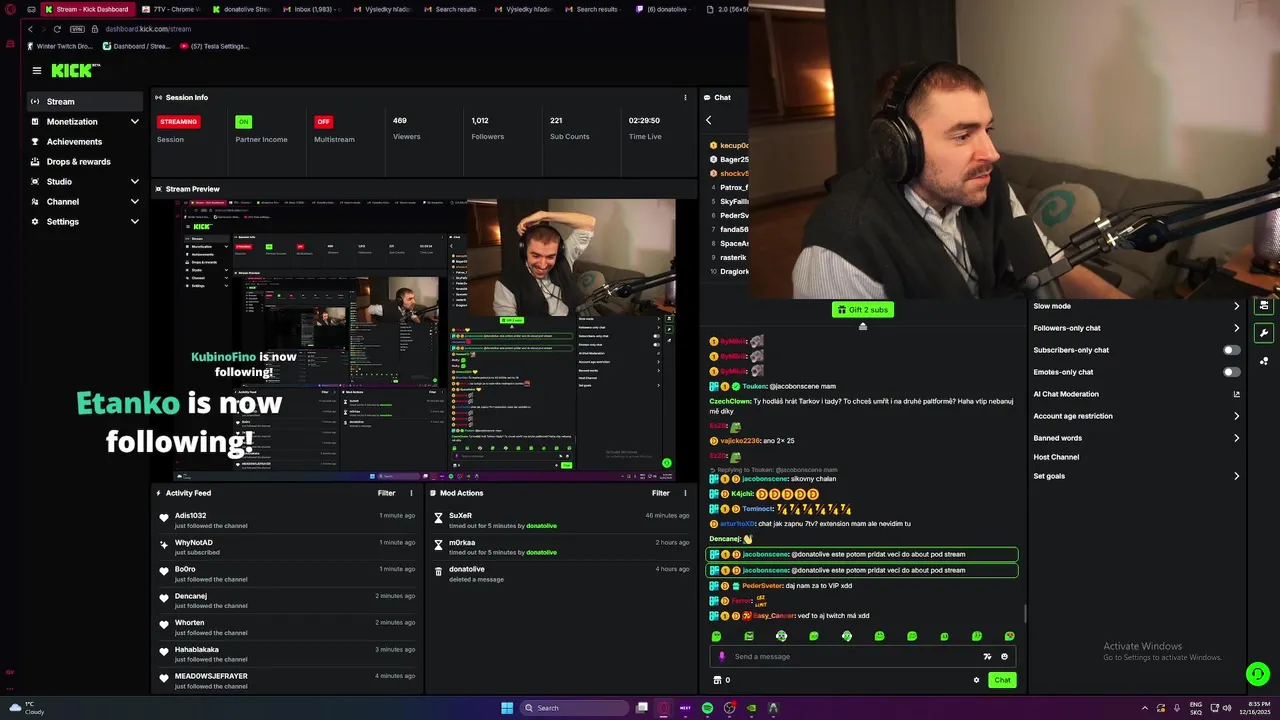
Task: Open Slow mode options
Action: (x=1137, y=306)
